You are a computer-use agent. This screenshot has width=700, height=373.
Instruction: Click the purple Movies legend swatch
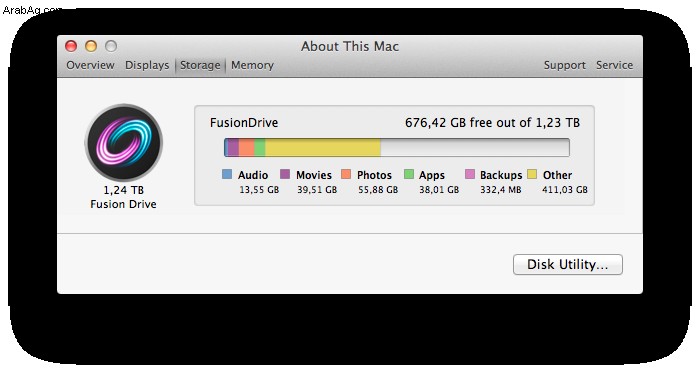click(285, 174)
